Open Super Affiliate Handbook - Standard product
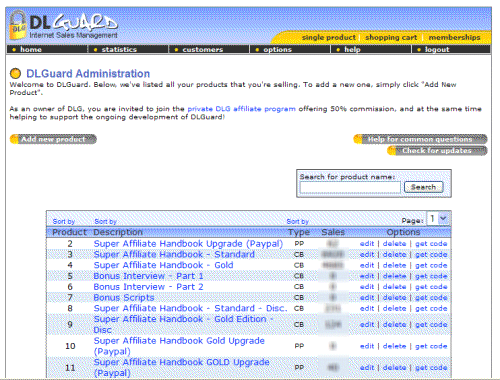 pyautogui.click(x=174, y=254)
